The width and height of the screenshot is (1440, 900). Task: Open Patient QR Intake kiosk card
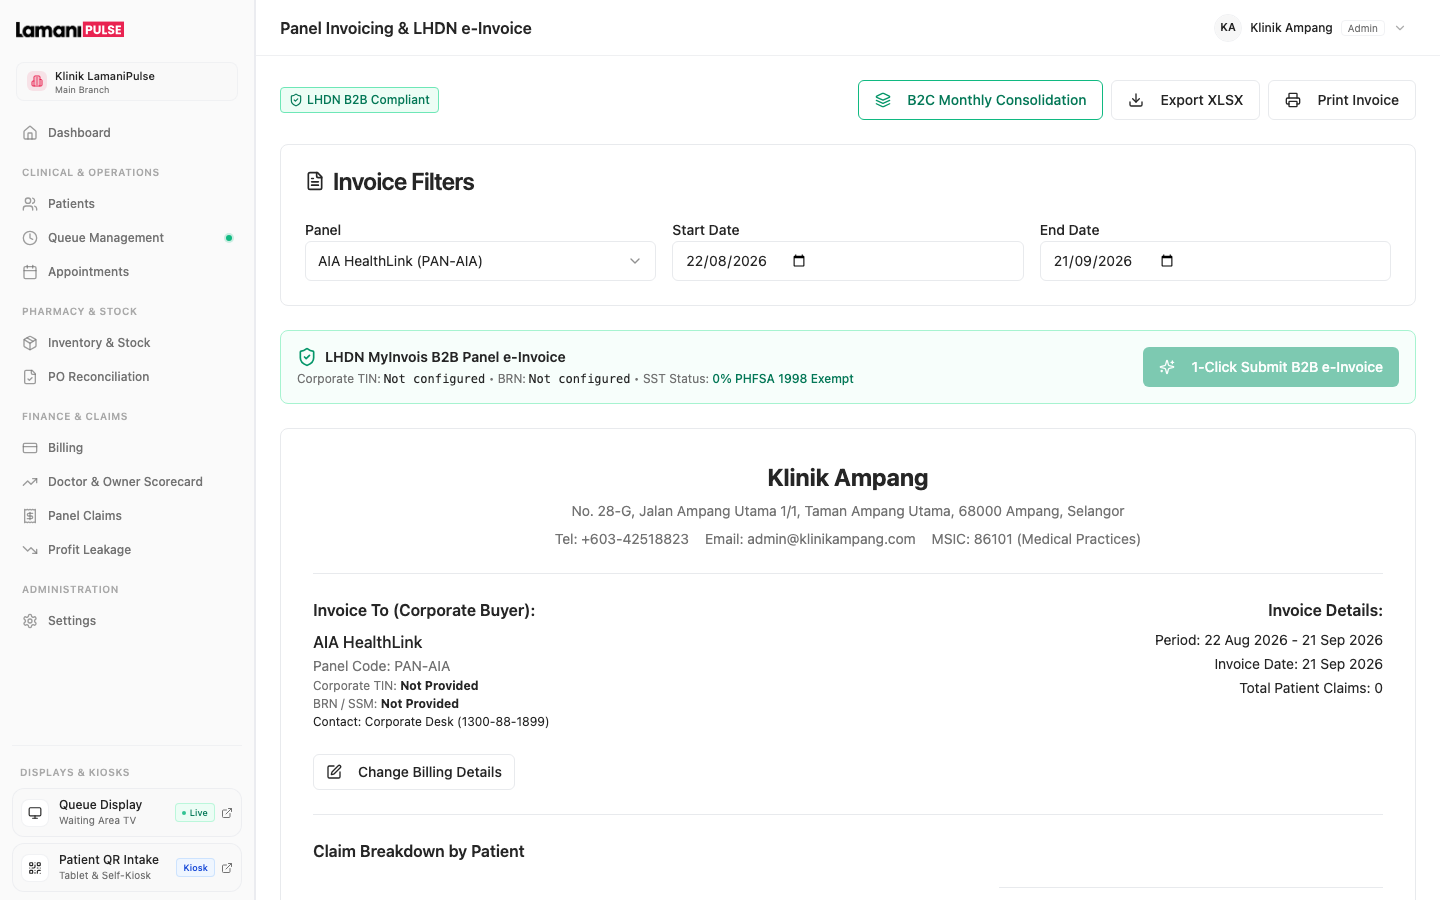(x=127, y=868)
